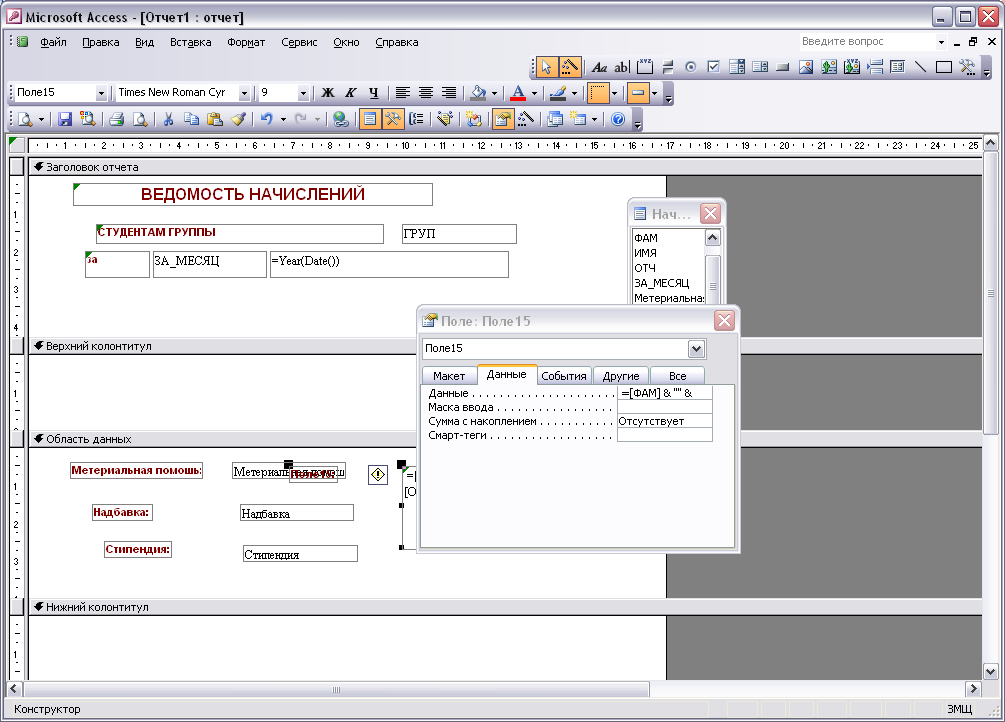Open More Controls (hammer and wrench) tool
This screenshot has width=1005, height=722.
click(x=967, y=67)
